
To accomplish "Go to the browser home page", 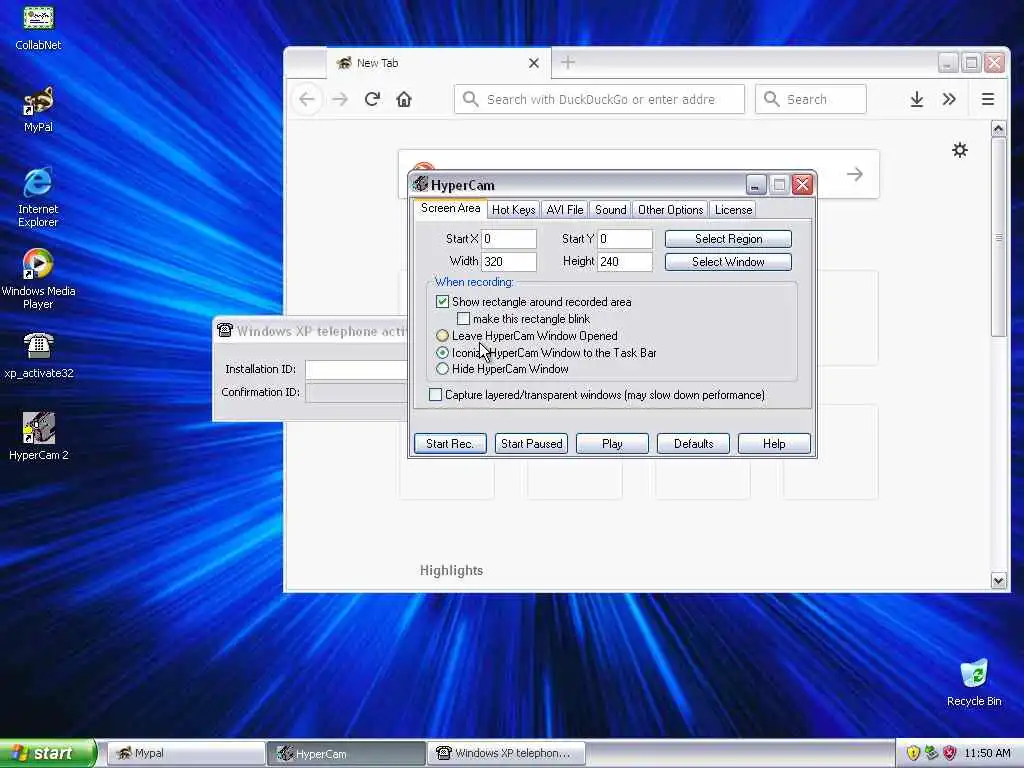I will (404, 99).
